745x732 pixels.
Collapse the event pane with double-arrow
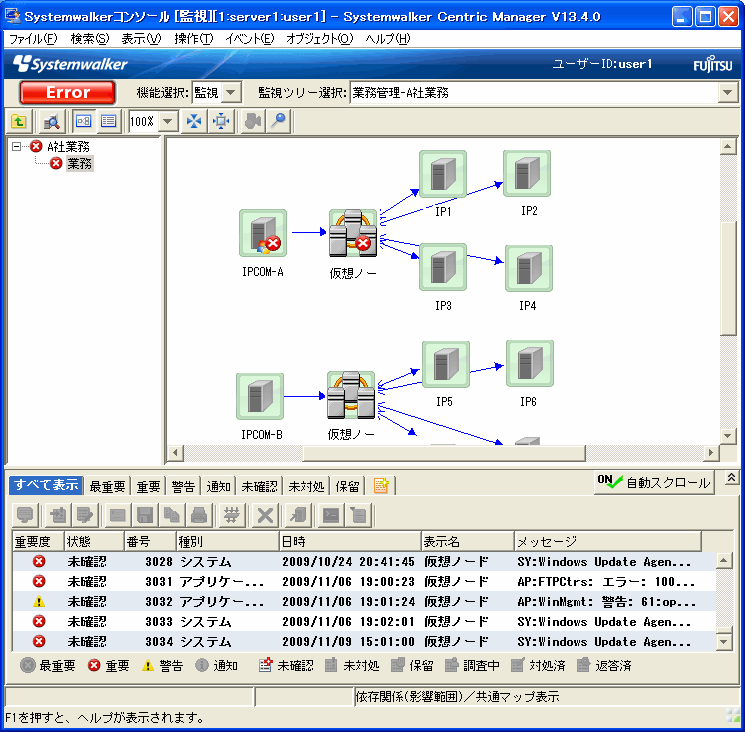coord(731,478)
